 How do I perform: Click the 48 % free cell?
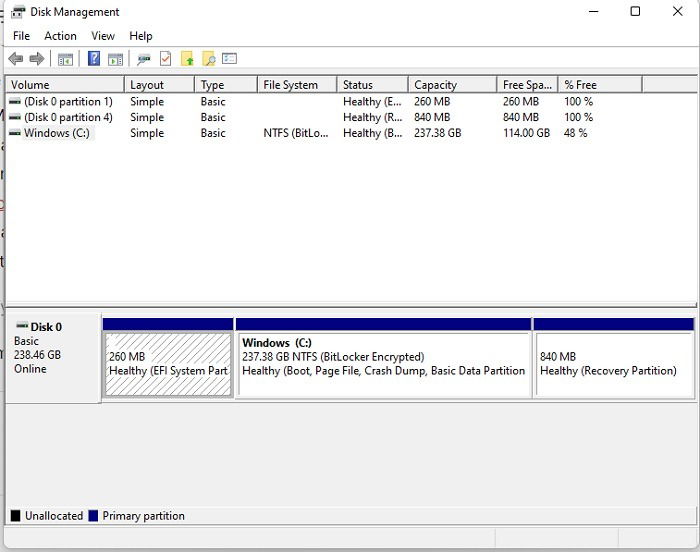[x=575, y=133]
